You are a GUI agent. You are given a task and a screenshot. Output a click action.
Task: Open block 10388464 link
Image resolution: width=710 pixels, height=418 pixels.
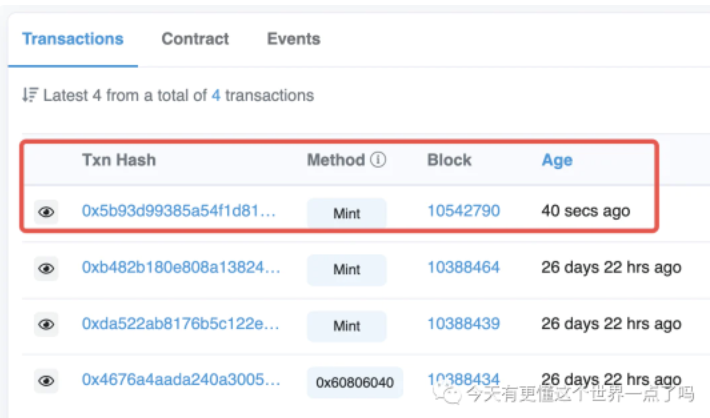[464, 267]
